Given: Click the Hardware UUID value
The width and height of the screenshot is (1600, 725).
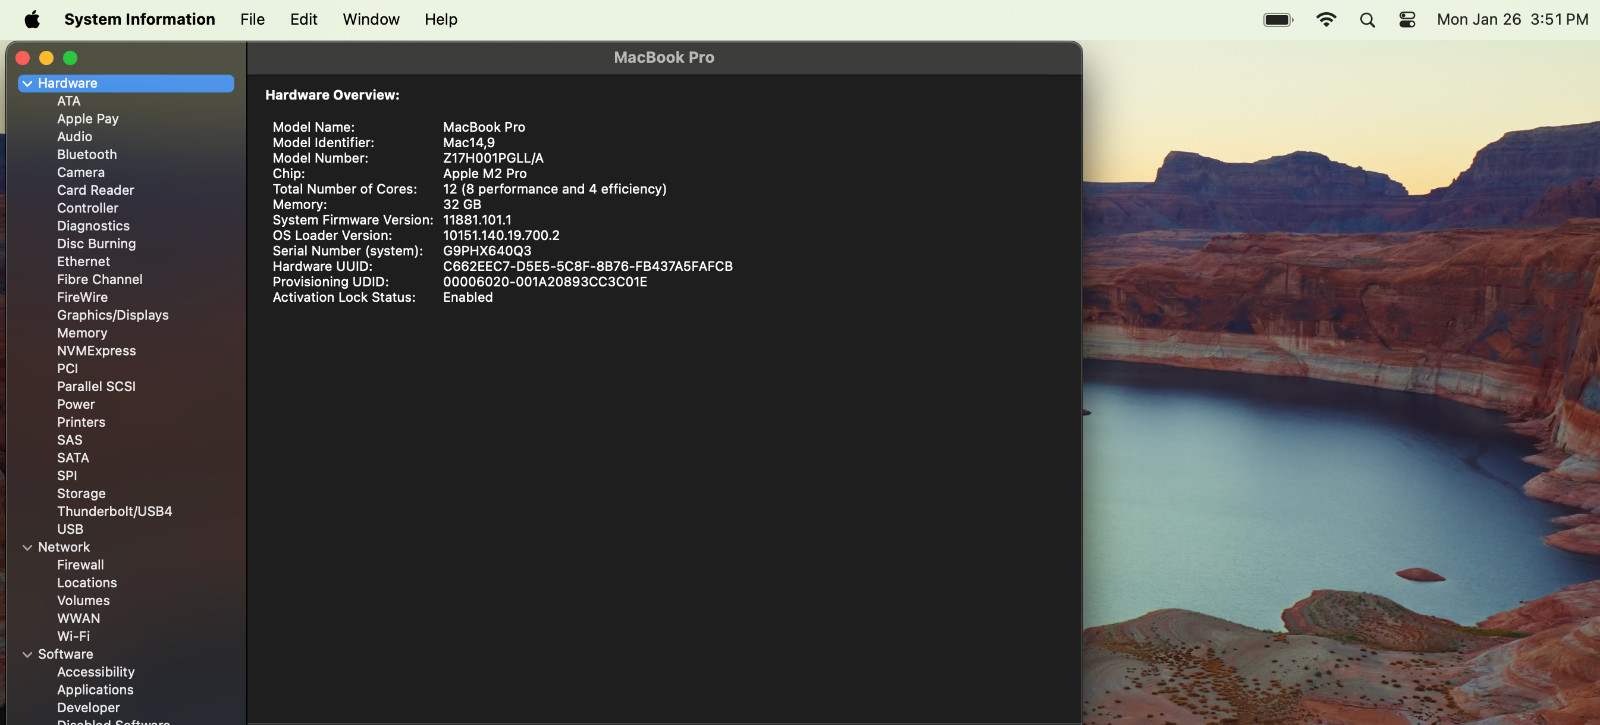Looking at the screenshot, I should point(588,267).
